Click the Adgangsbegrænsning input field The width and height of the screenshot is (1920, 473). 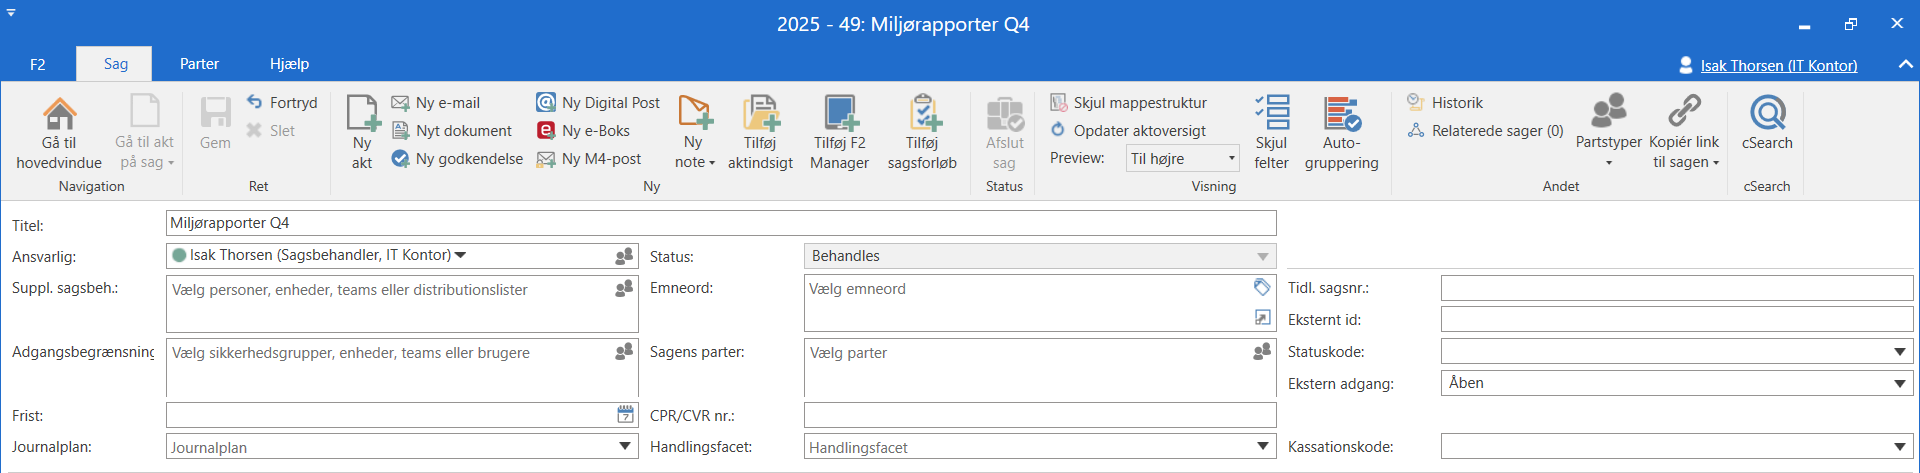tap(402, 368)
